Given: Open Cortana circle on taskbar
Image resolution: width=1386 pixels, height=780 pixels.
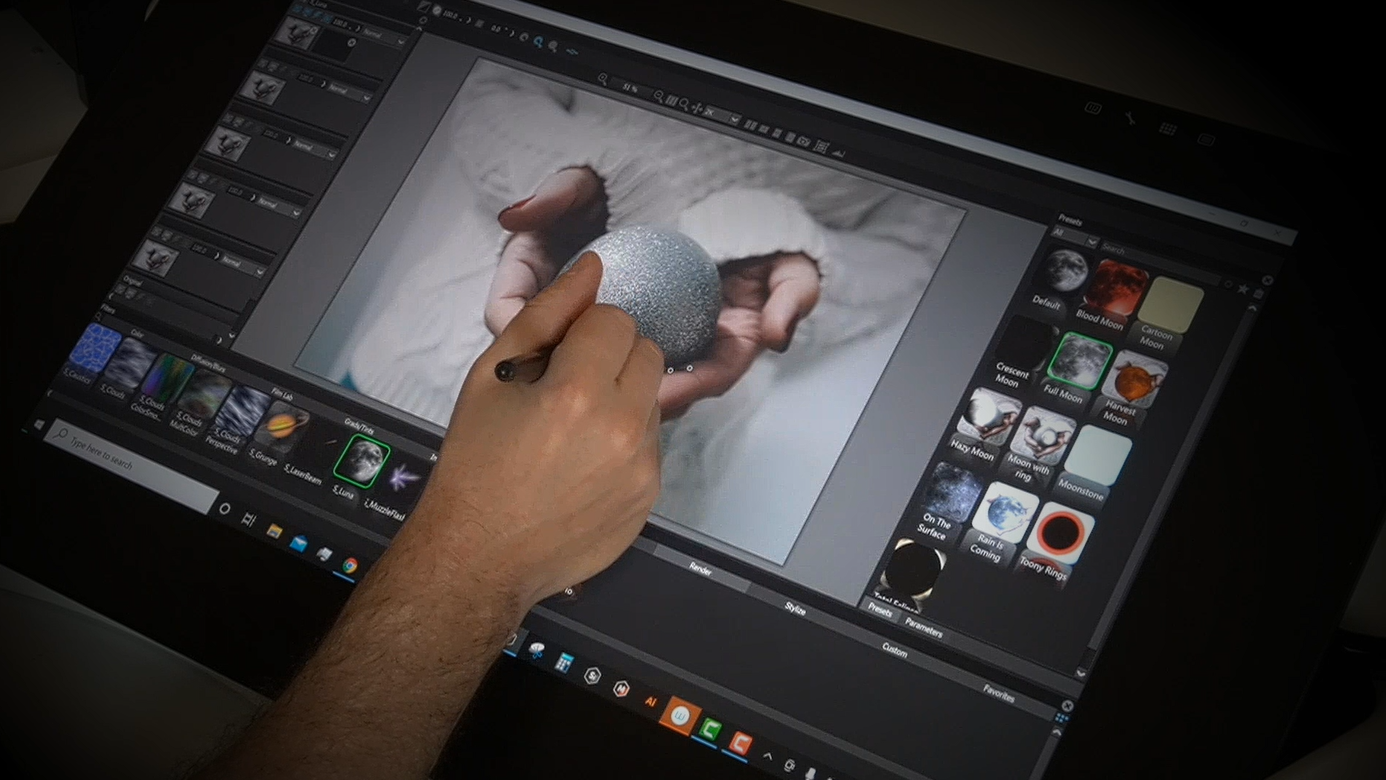Looking at the screenshot, I should point(225,508).
